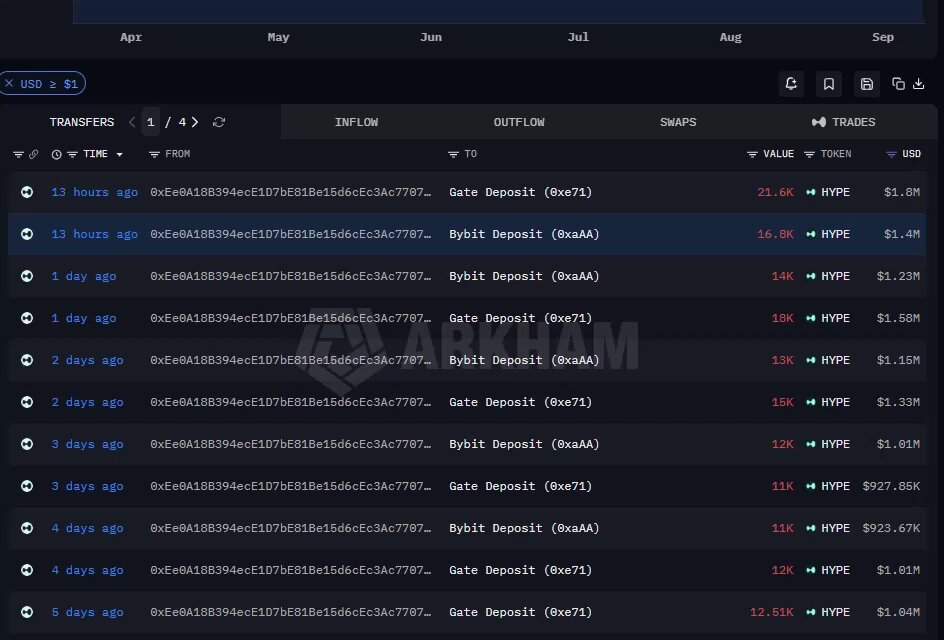Click the 21.6K value cell
The height and width of the screenshot is (640, 944).
coord(775,192)
